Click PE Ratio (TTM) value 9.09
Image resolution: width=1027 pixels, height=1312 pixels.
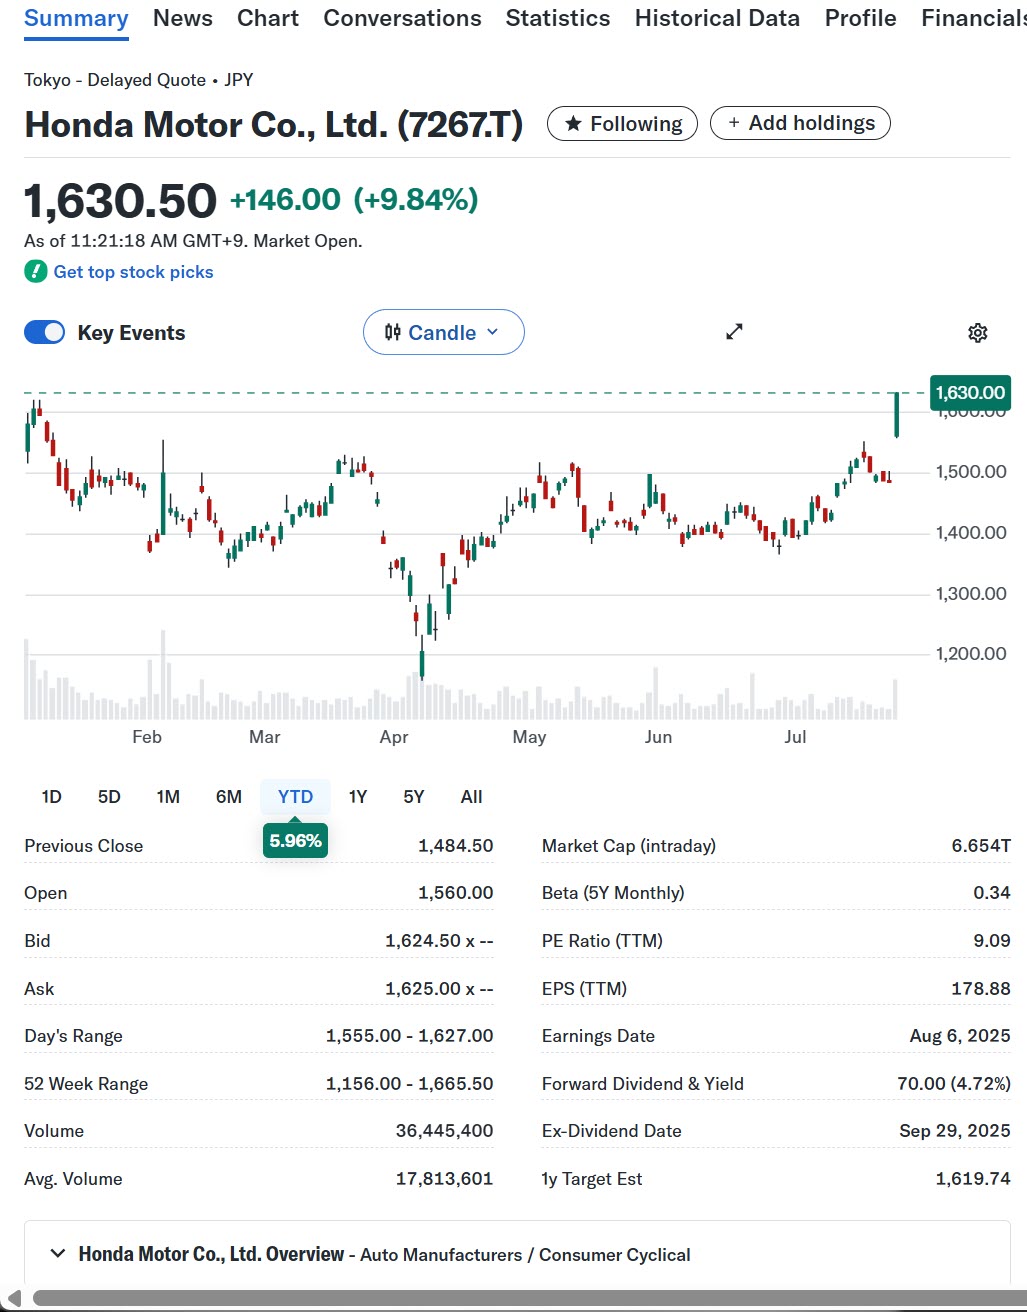991,941
